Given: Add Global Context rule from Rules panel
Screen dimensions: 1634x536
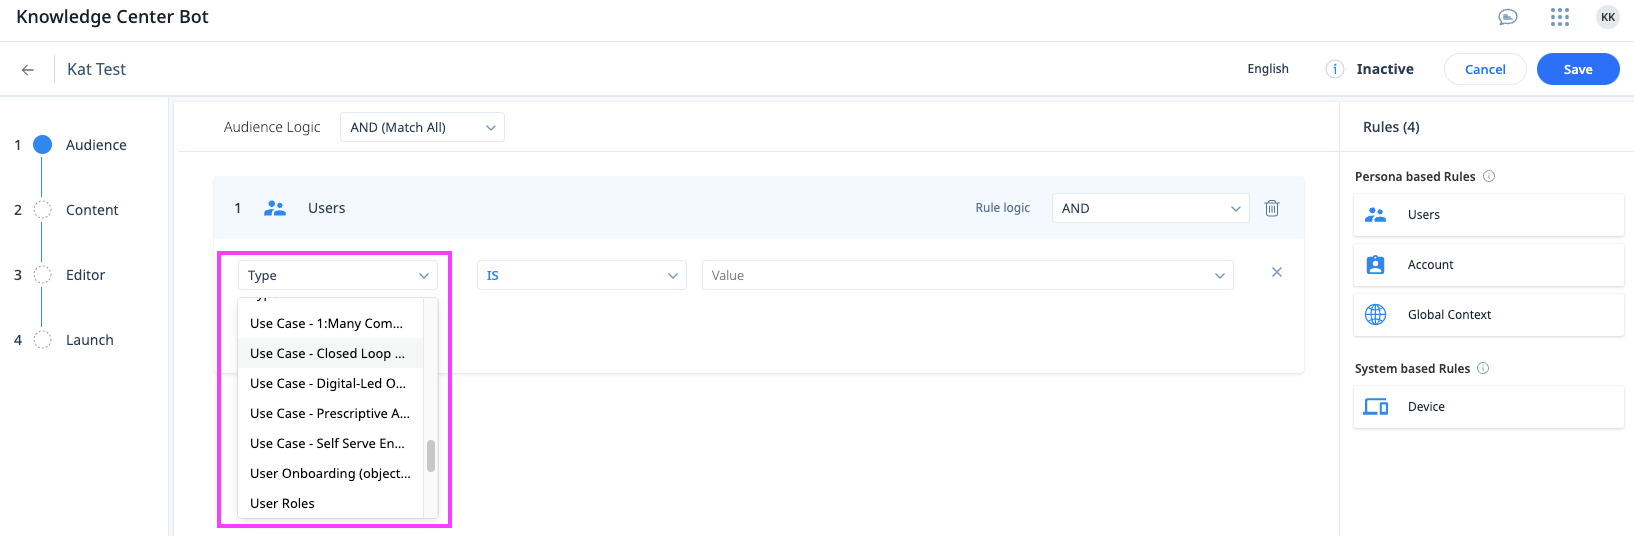Looking at the screenshot, I should click(1489, 315).
